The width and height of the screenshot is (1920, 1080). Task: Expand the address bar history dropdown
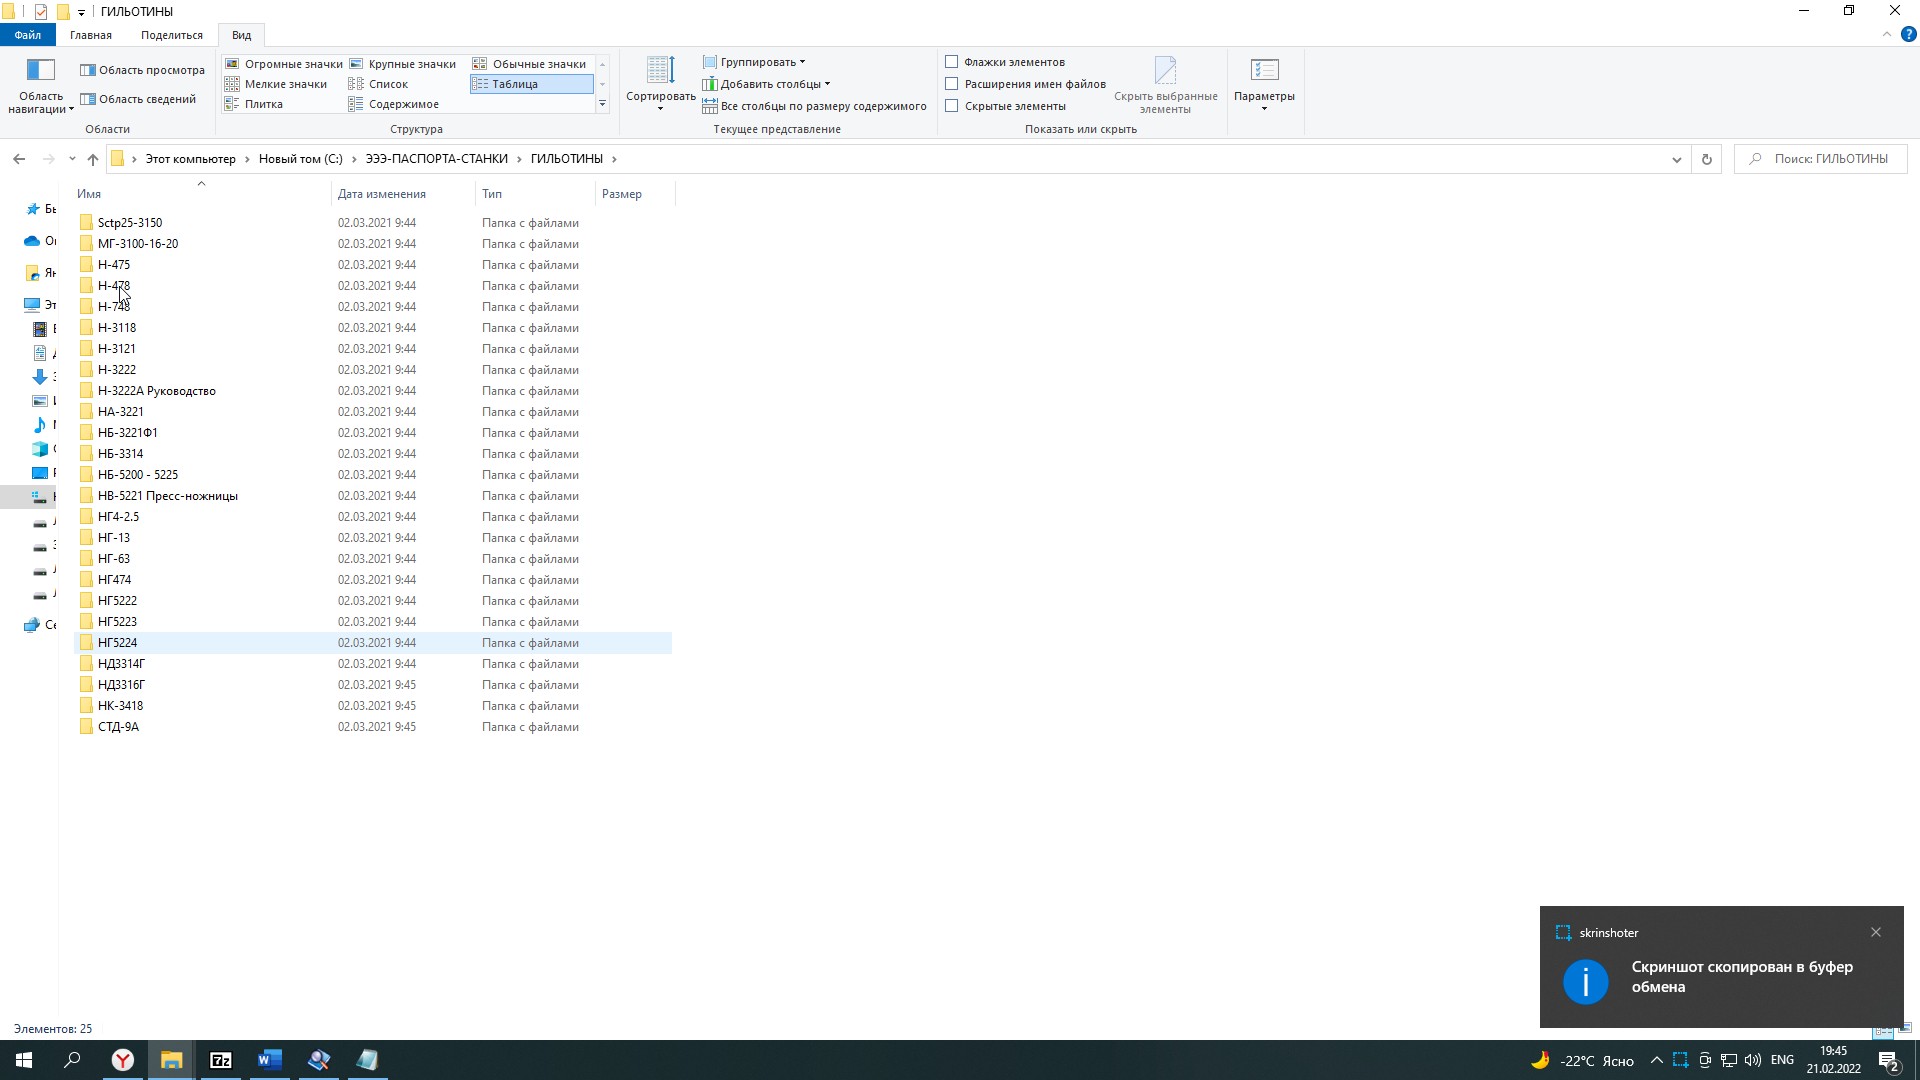[1677, 159]
